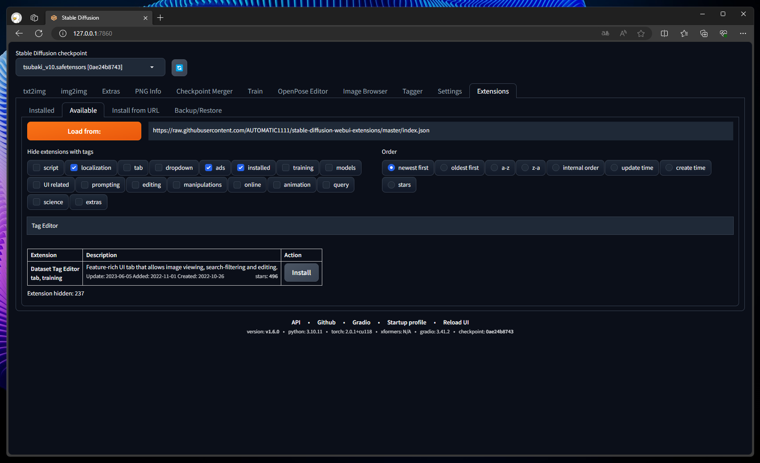
Task: Open the Startup profile footer link
Action: pyautogui.click(x=407, y=322)
